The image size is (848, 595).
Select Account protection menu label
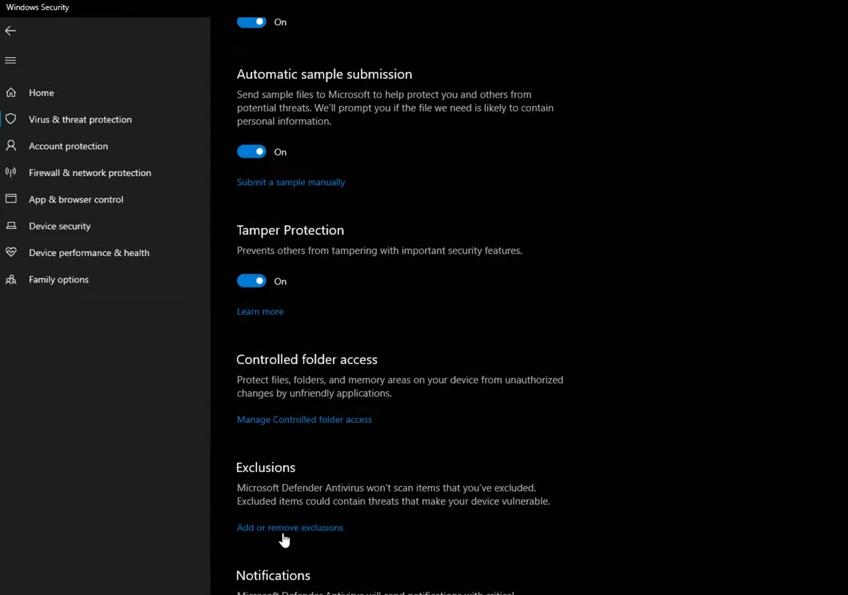click(68, 146)
